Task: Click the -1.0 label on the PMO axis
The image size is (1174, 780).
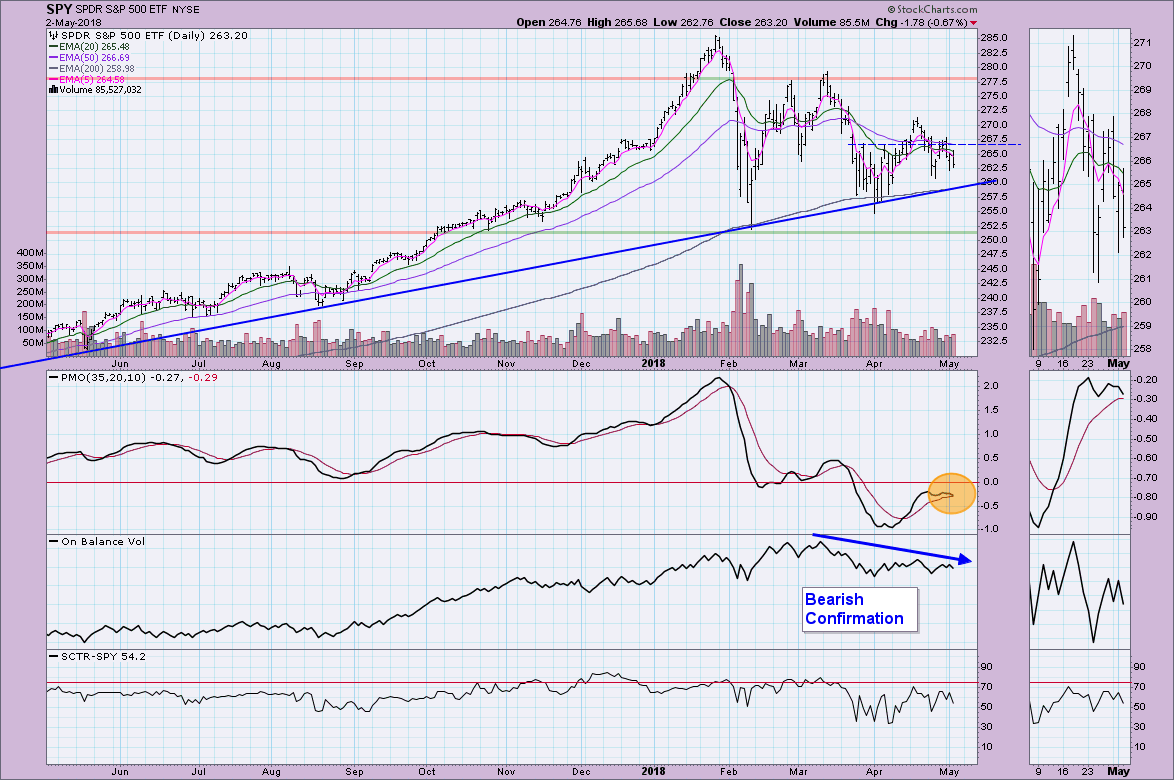Action: tap(989, 528)
